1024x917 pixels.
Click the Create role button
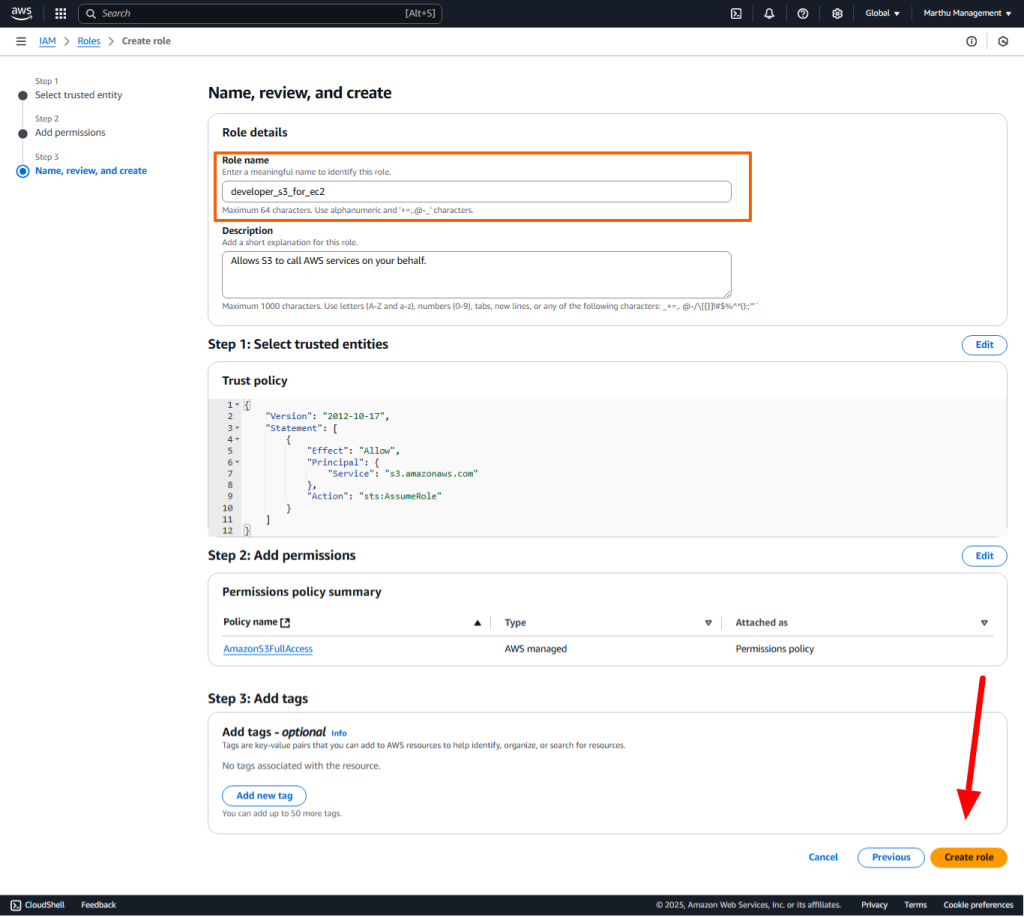tap(968, 857)
